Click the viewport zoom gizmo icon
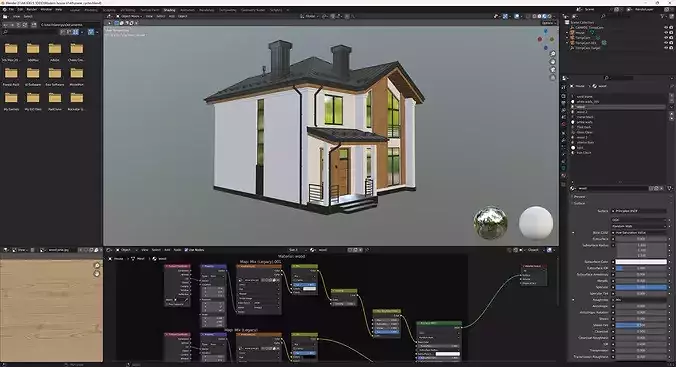This screenshot has width=676, height=367. coord(553,54)
